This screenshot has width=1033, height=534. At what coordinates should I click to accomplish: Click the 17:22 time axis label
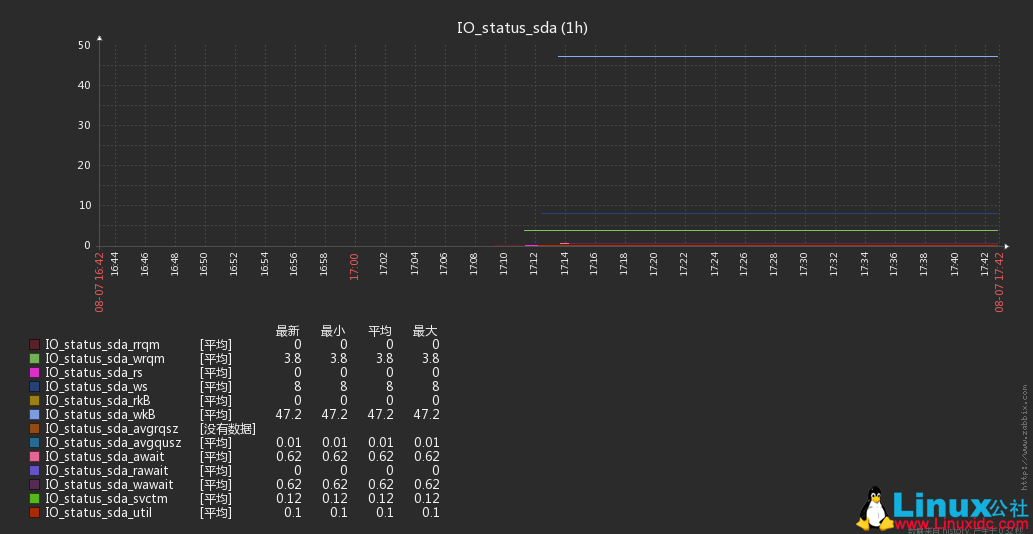684,265
